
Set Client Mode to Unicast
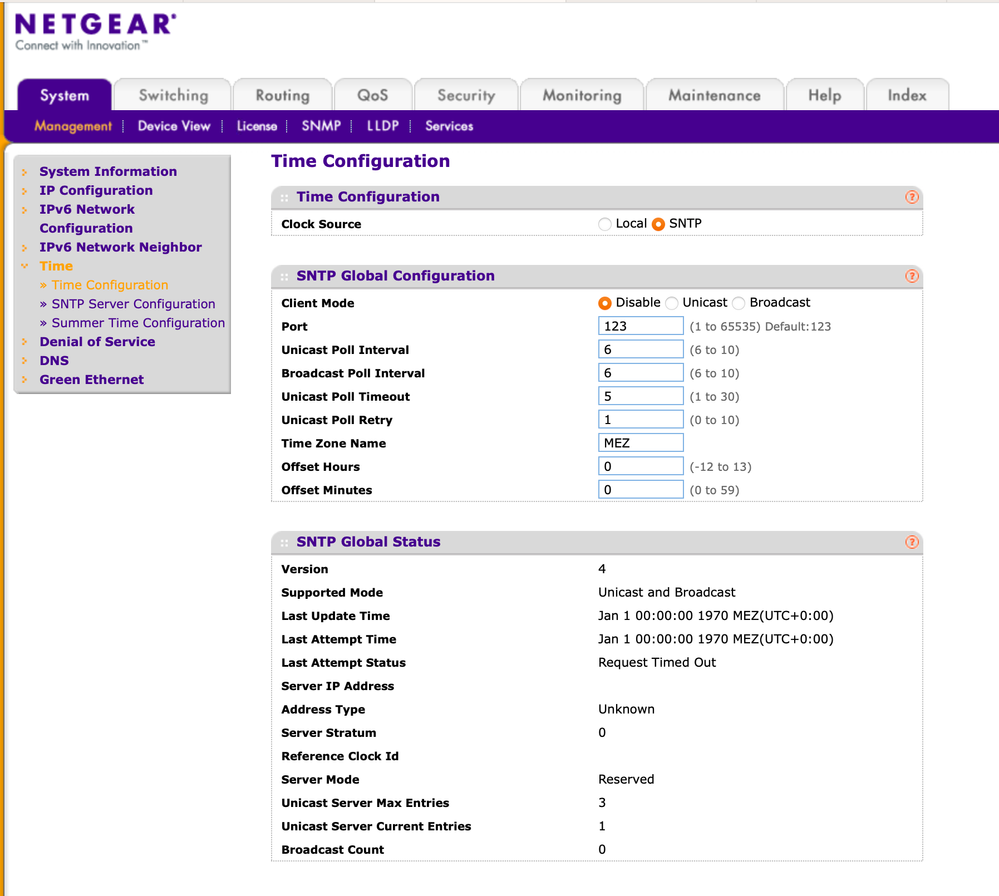(672, 303)
